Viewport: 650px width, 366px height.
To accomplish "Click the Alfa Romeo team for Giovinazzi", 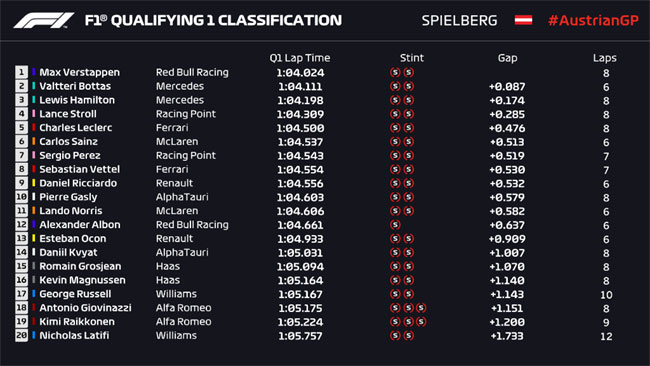I will point(184,308).
